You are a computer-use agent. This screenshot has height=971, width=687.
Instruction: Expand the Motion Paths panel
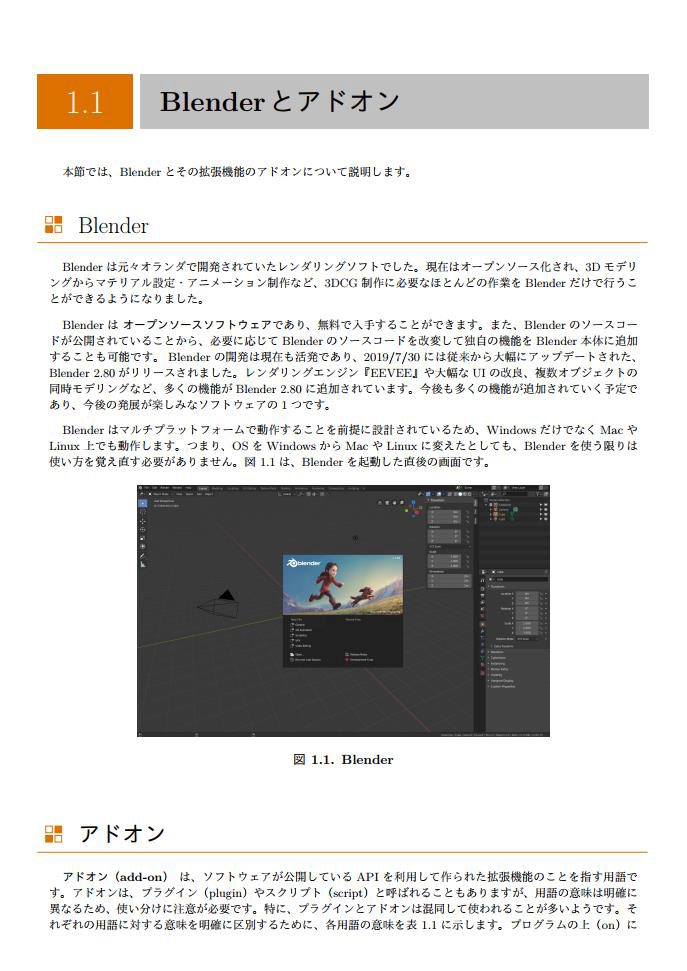(498, 669)
